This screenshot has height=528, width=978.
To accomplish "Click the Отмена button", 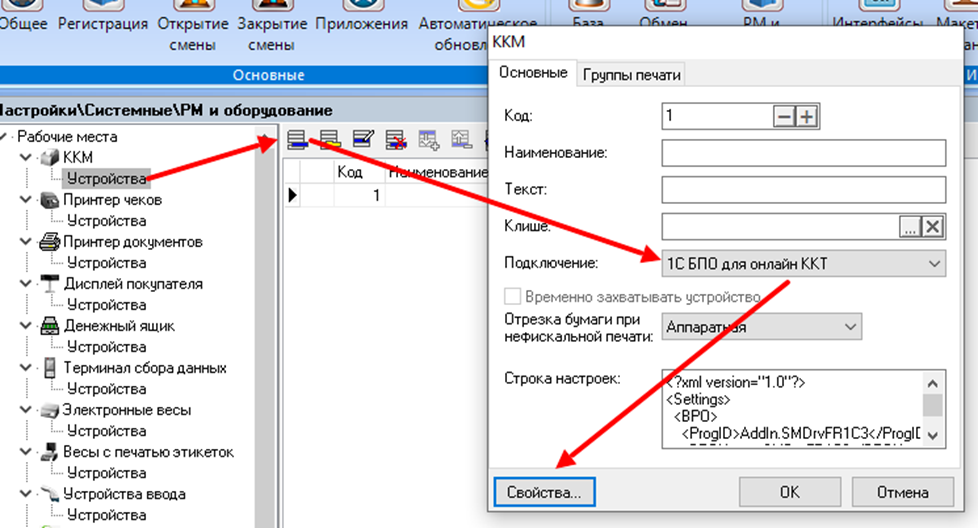I will (x=903, y=492).
